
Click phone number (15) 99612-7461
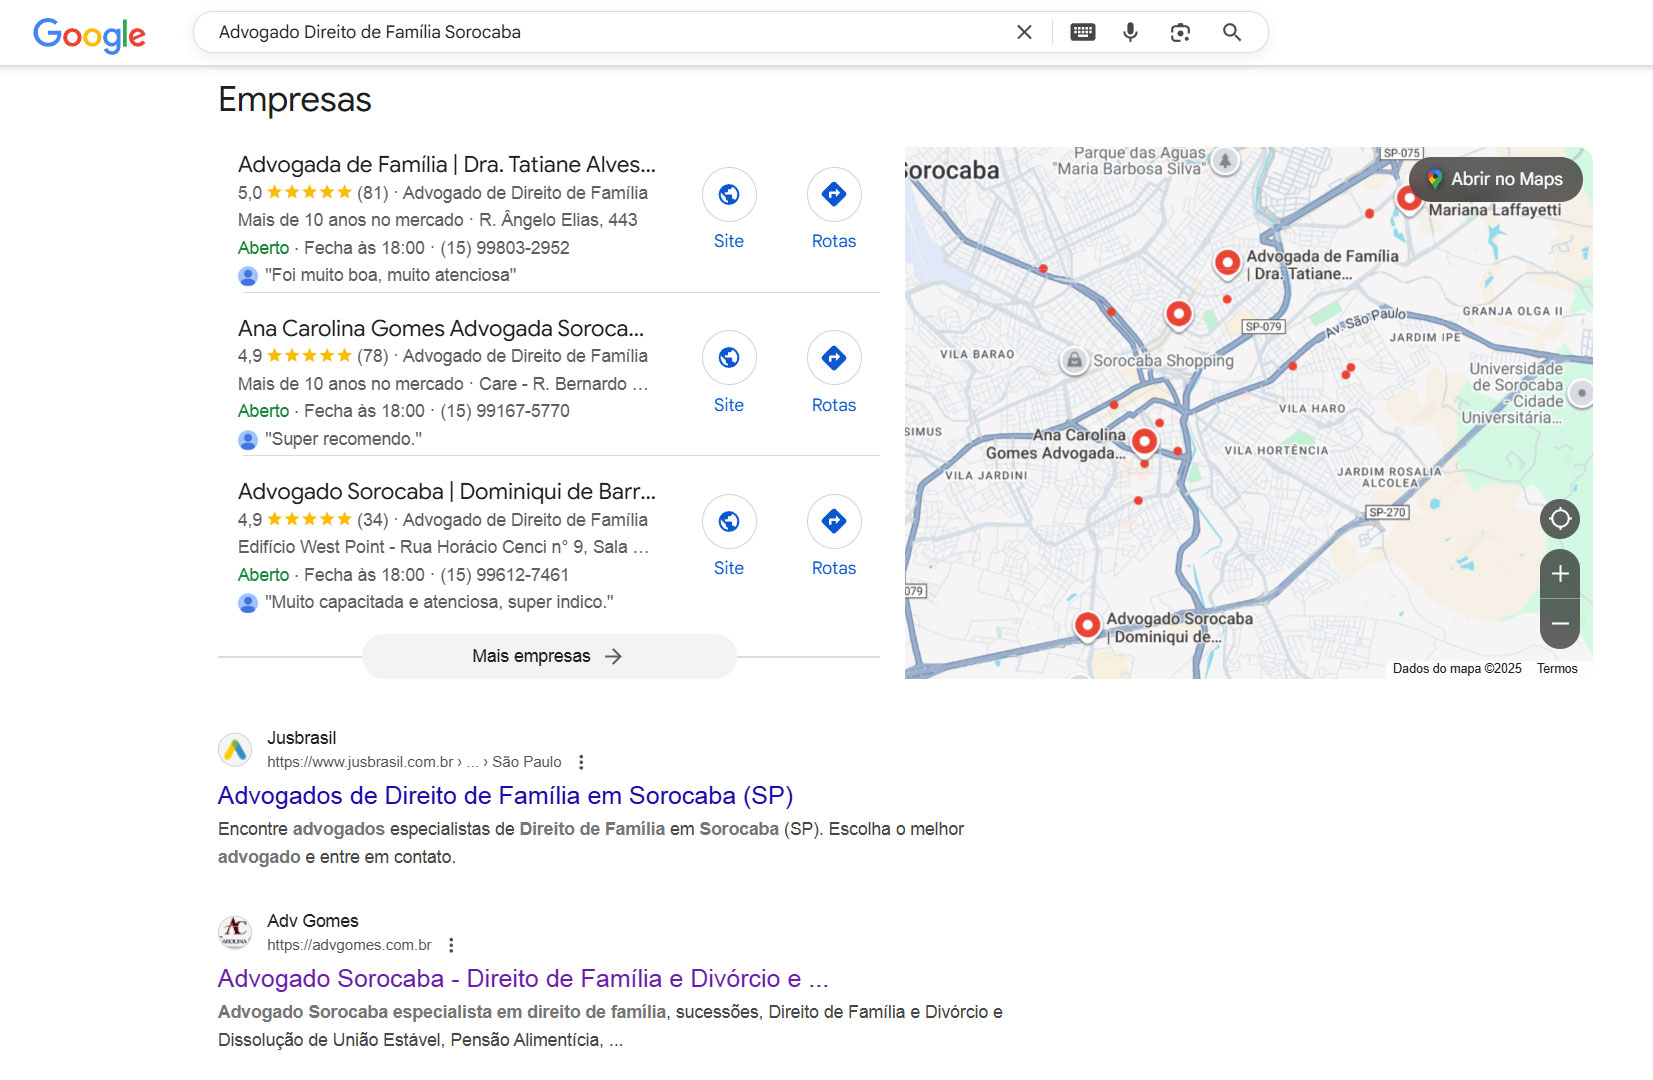(505, 575)
